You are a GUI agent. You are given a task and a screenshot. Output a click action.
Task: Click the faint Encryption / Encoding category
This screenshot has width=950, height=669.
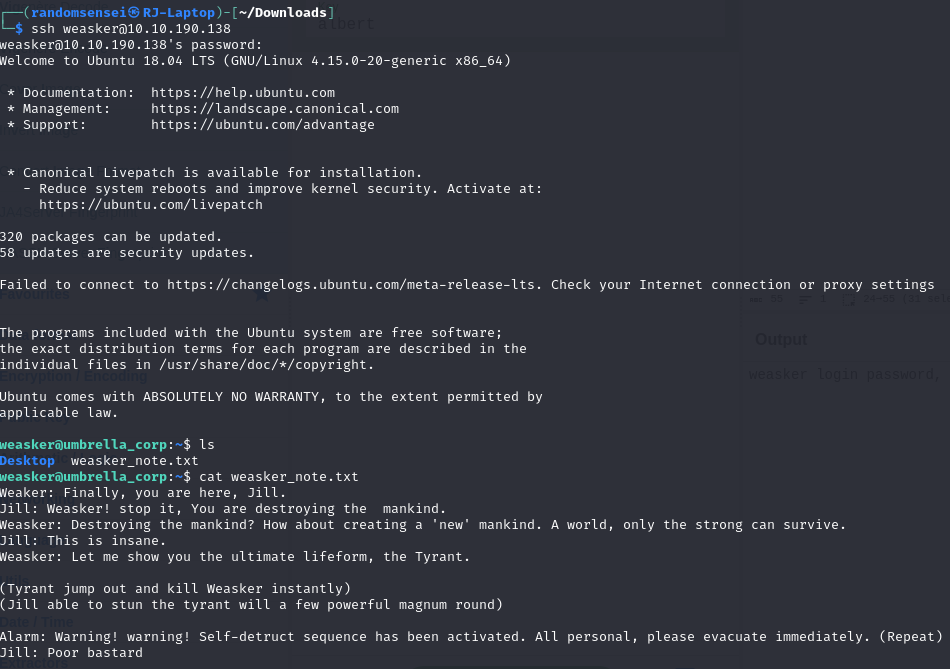pos(73,376)
